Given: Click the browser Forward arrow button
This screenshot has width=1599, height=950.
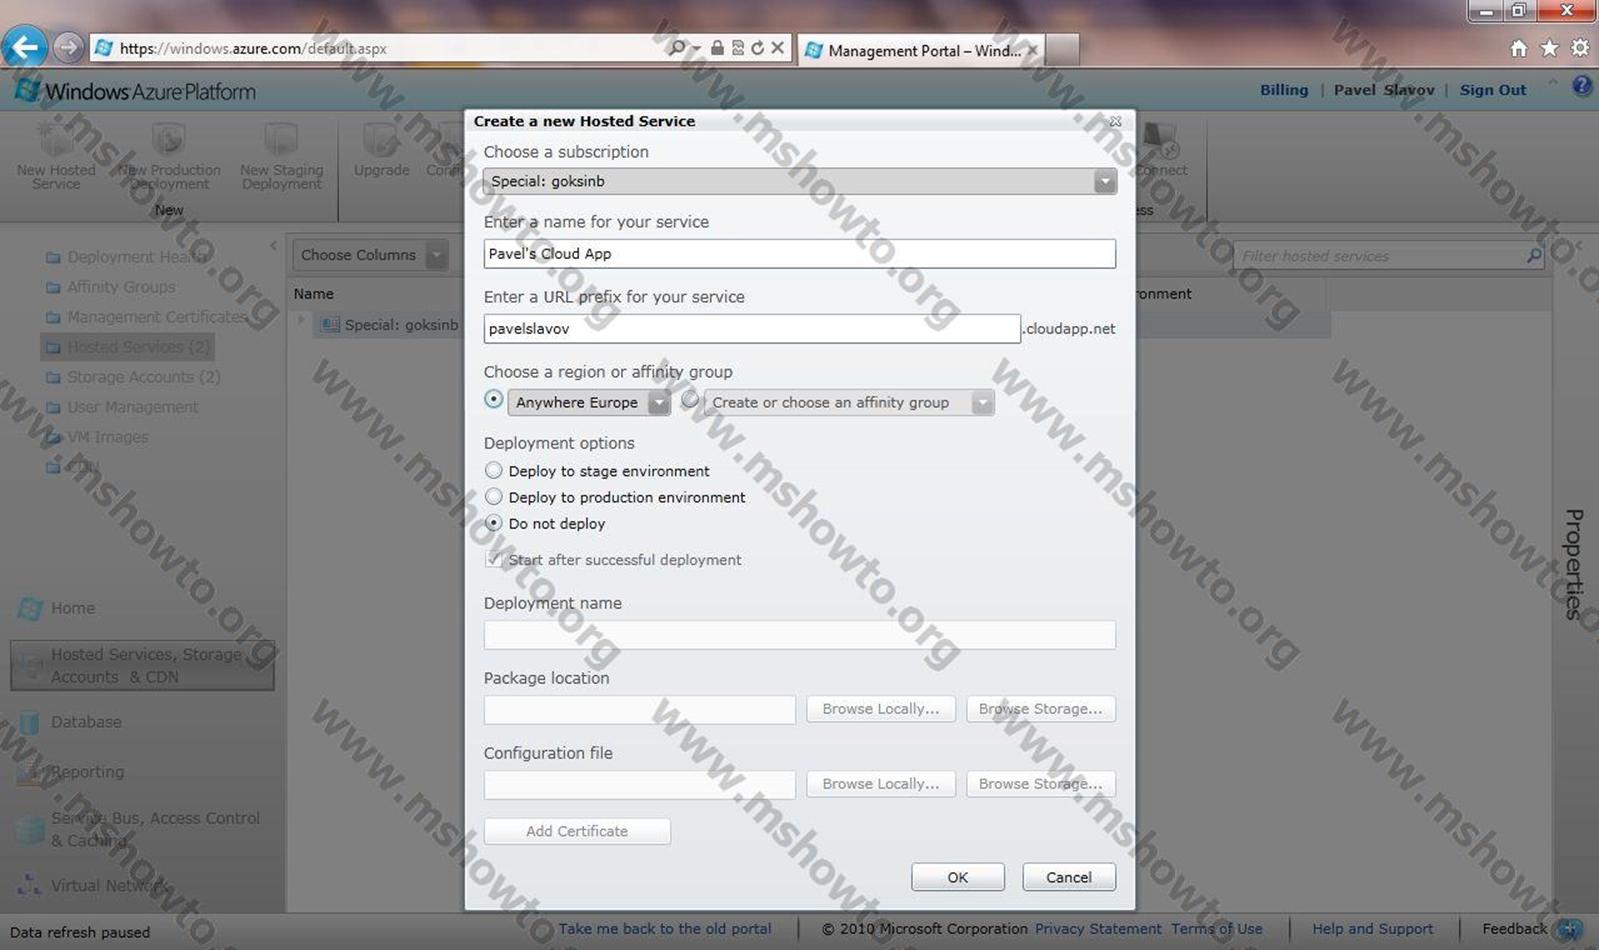Looking at the screenshot, I should [x=68, y=47].
